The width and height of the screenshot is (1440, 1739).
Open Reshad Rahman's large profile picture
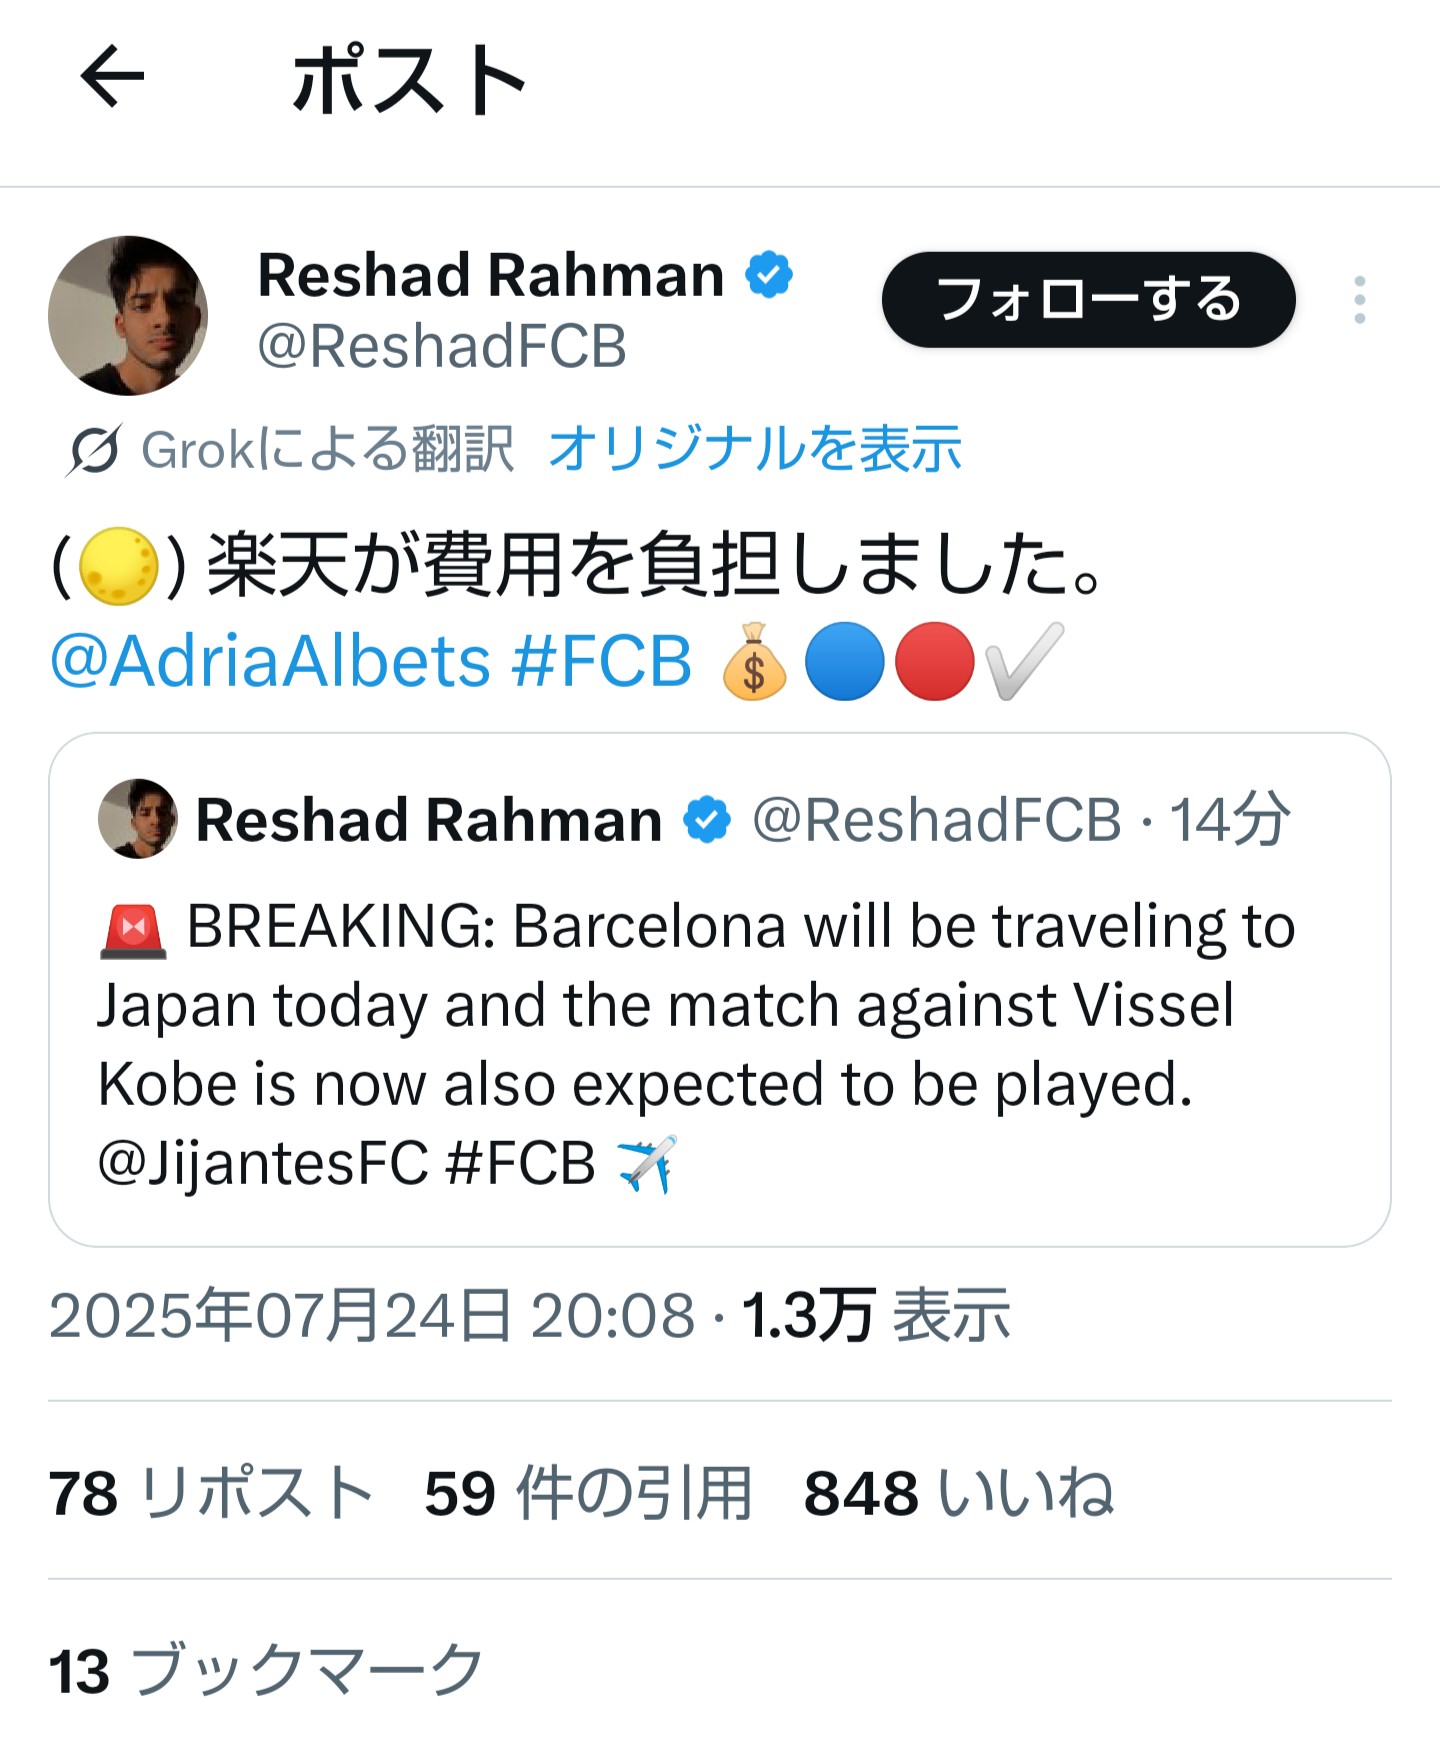pos(128,315)
